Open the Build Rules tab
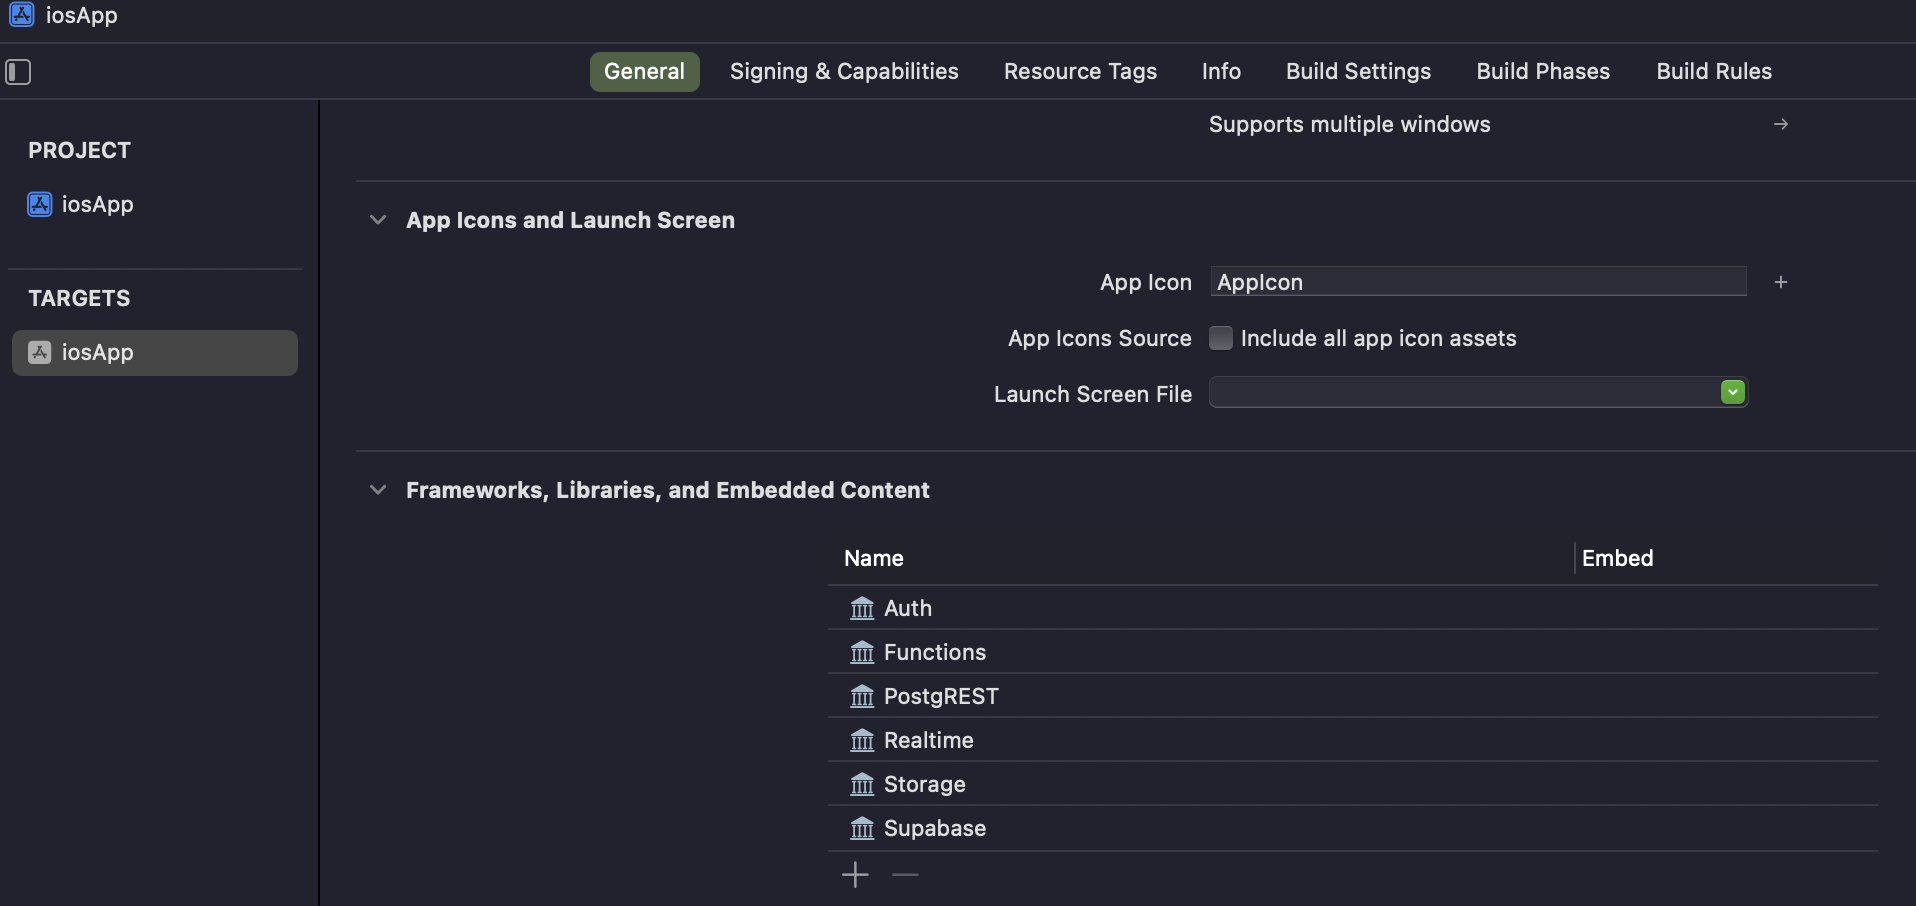1916x906 pixels. (1714, 72)
